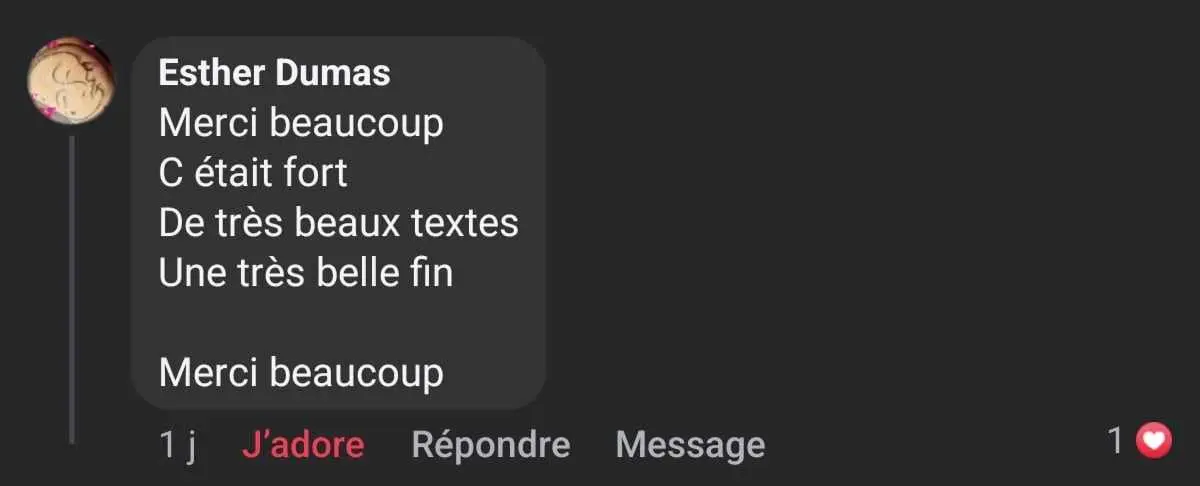Open Esther Dumas's profile picture

[x=69, y=83]
